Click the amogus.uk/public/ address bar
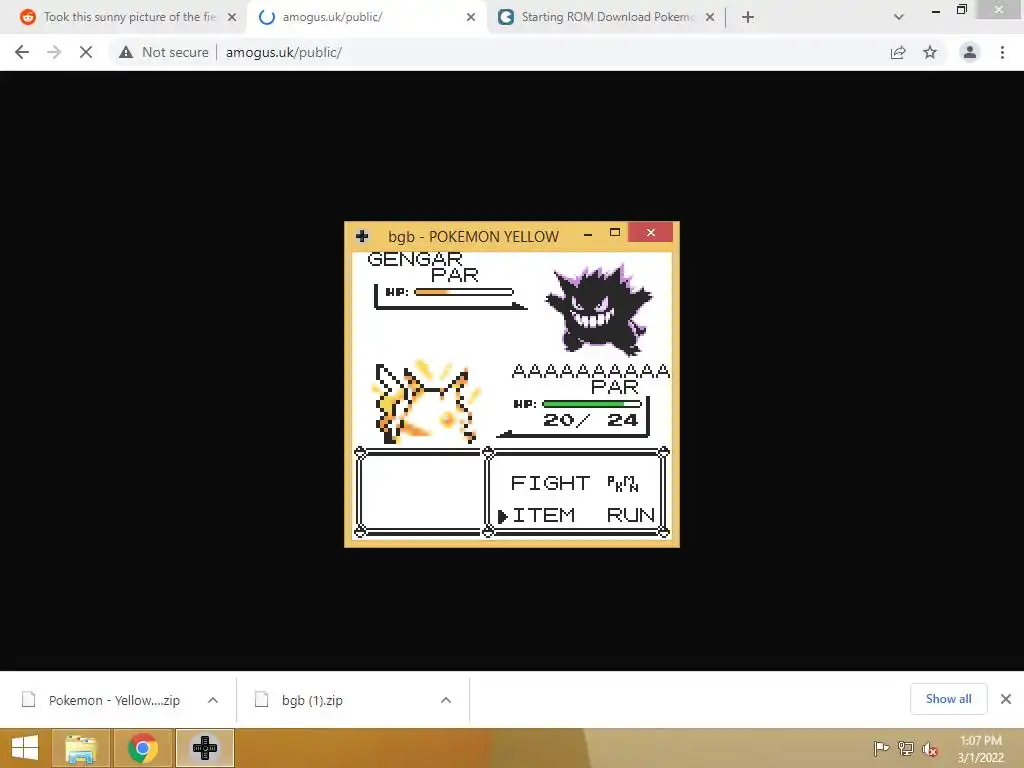1024x768 pixels. 284,52
